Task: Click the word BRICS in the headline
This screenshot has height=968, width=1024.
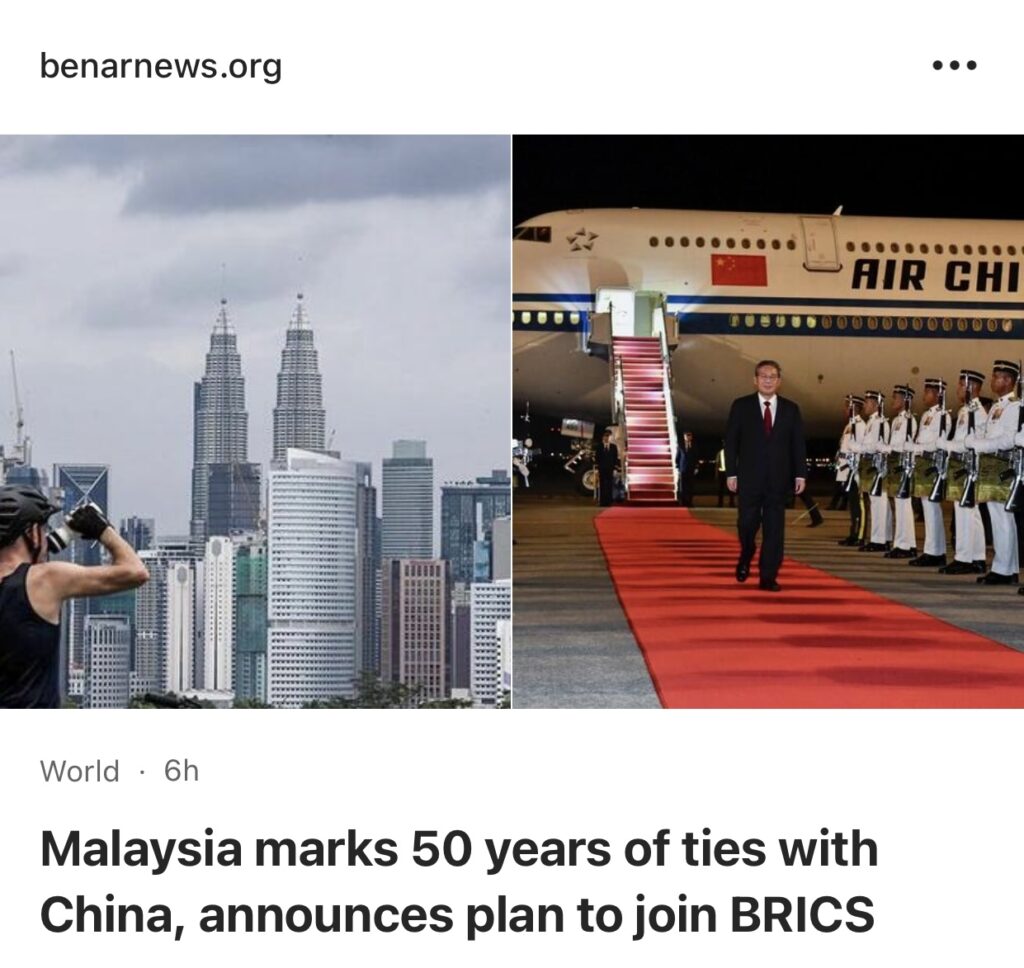Action: click(801, 913)
